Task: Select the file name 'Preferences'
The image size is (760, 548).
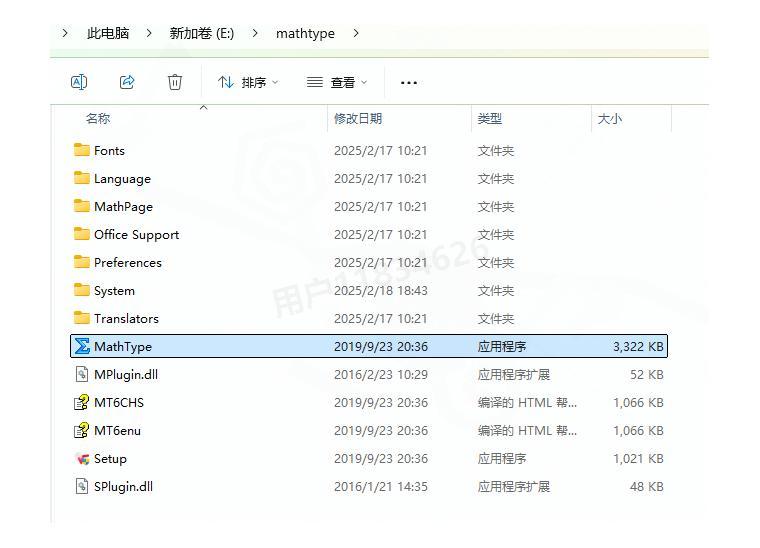Action: pos(127,263)
